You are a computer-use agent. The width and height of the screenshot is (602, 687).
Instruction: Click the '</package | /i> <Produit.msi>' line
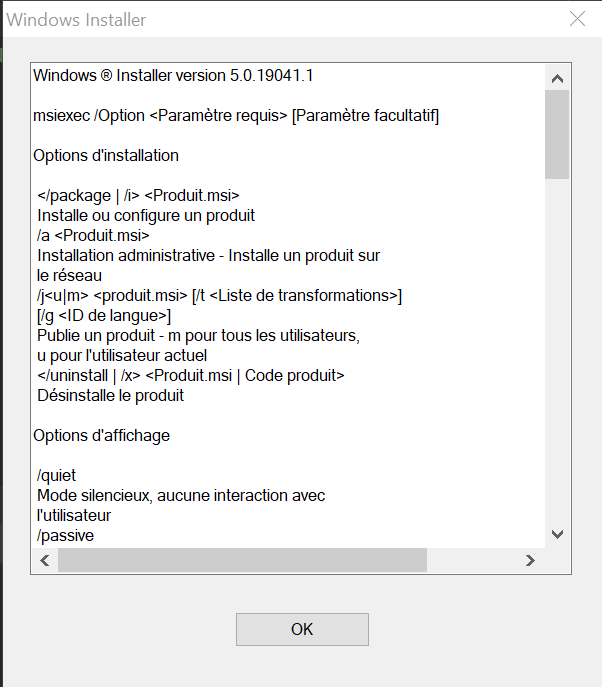tap(138, 195)
